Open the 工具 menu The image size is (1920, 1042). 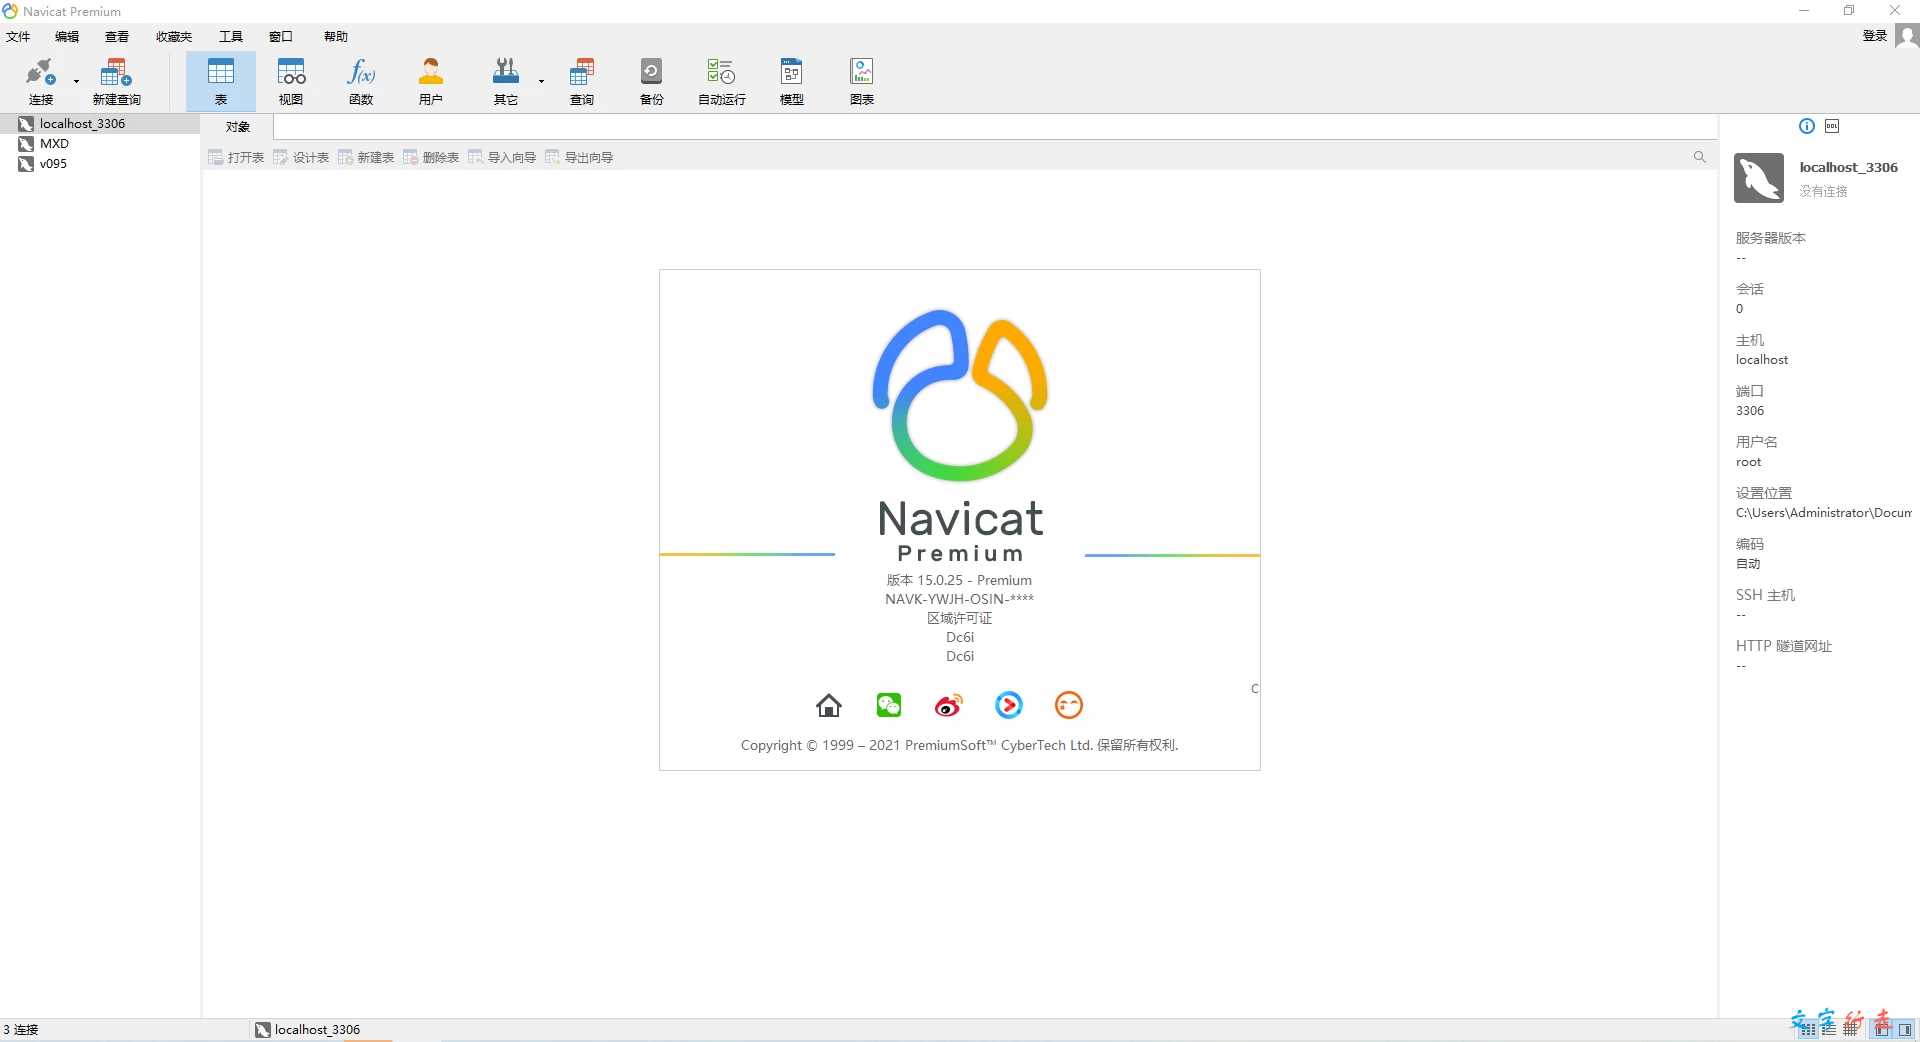pos(231,37)
